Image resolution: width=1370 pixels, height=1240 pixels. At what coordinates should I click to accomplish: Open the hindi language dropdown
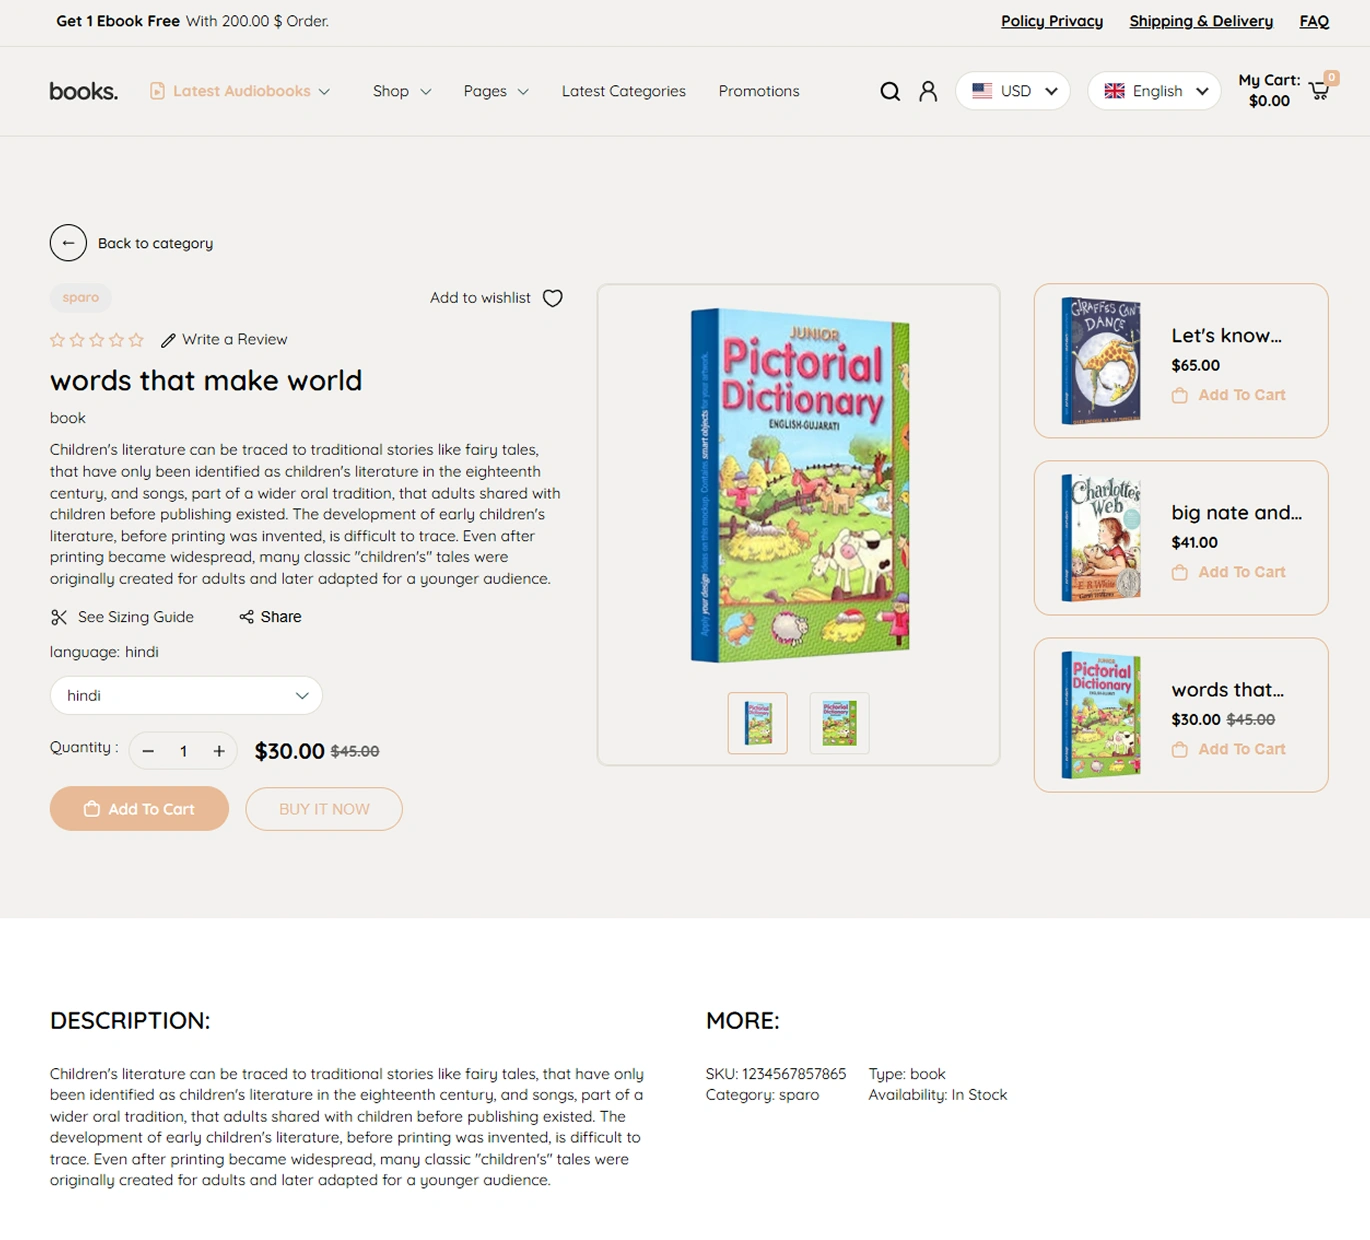[186, 695]
